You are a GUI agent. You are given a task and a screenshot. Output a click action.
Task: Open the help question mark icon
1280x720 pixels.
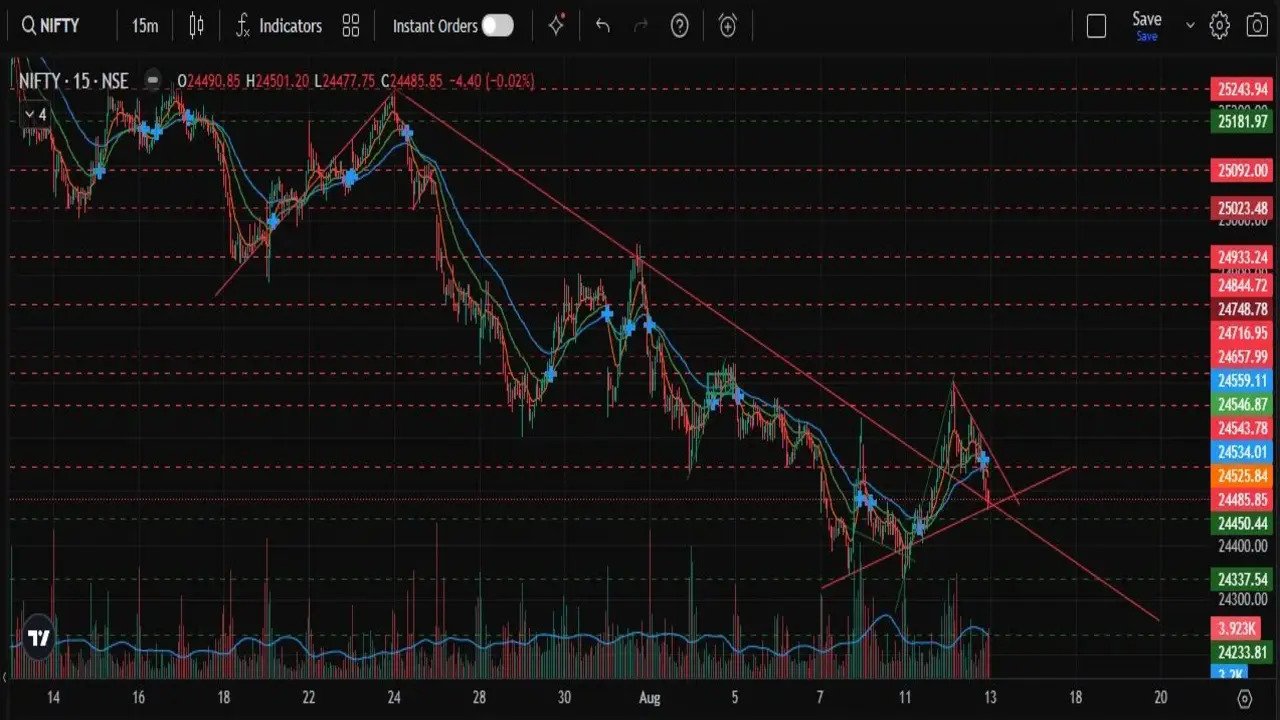(x=680, y=26)
